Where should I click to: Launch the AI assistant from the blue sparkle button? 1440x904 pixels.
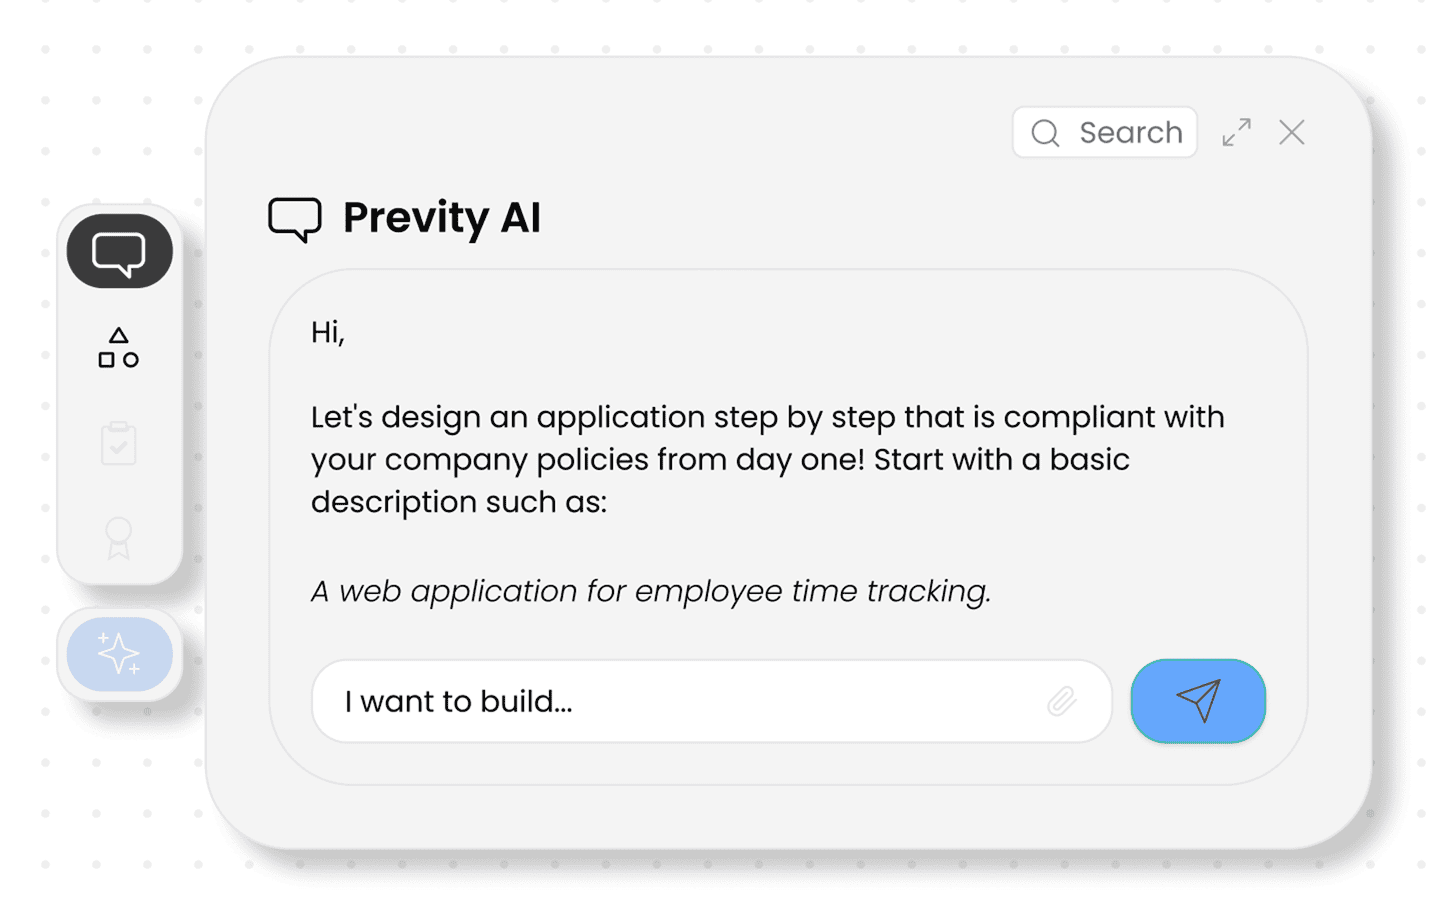point(118,654)
